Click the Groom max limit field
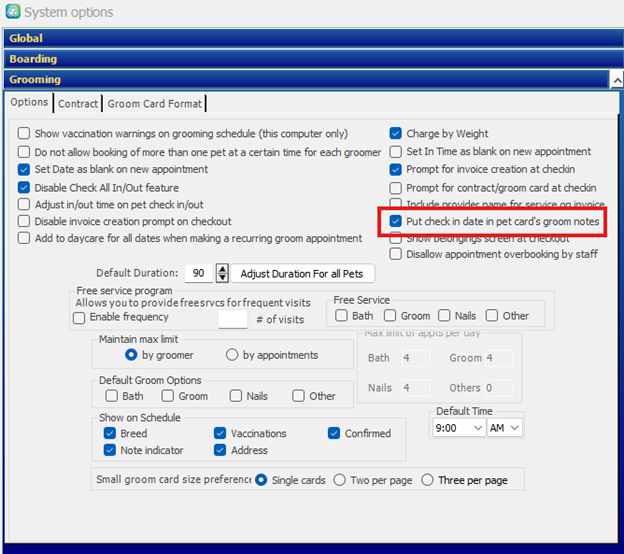The height and width of the screenshot is (554, 624). (499, 358)
